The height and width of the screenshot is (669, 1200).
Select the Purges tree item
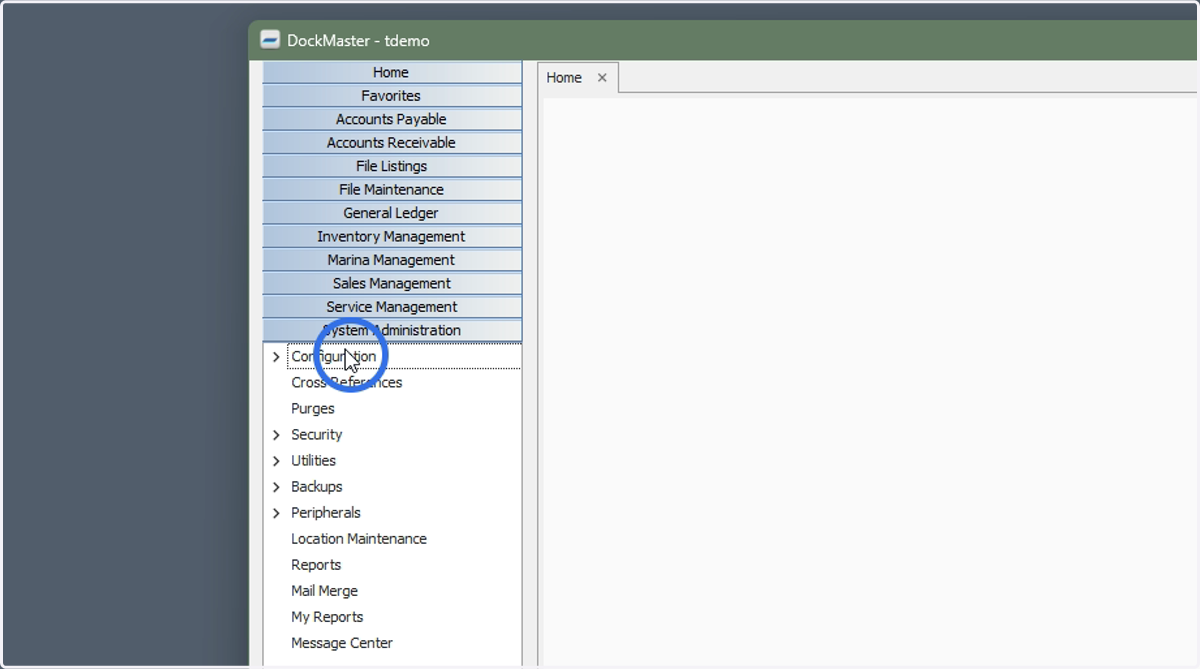pos(313,408)
